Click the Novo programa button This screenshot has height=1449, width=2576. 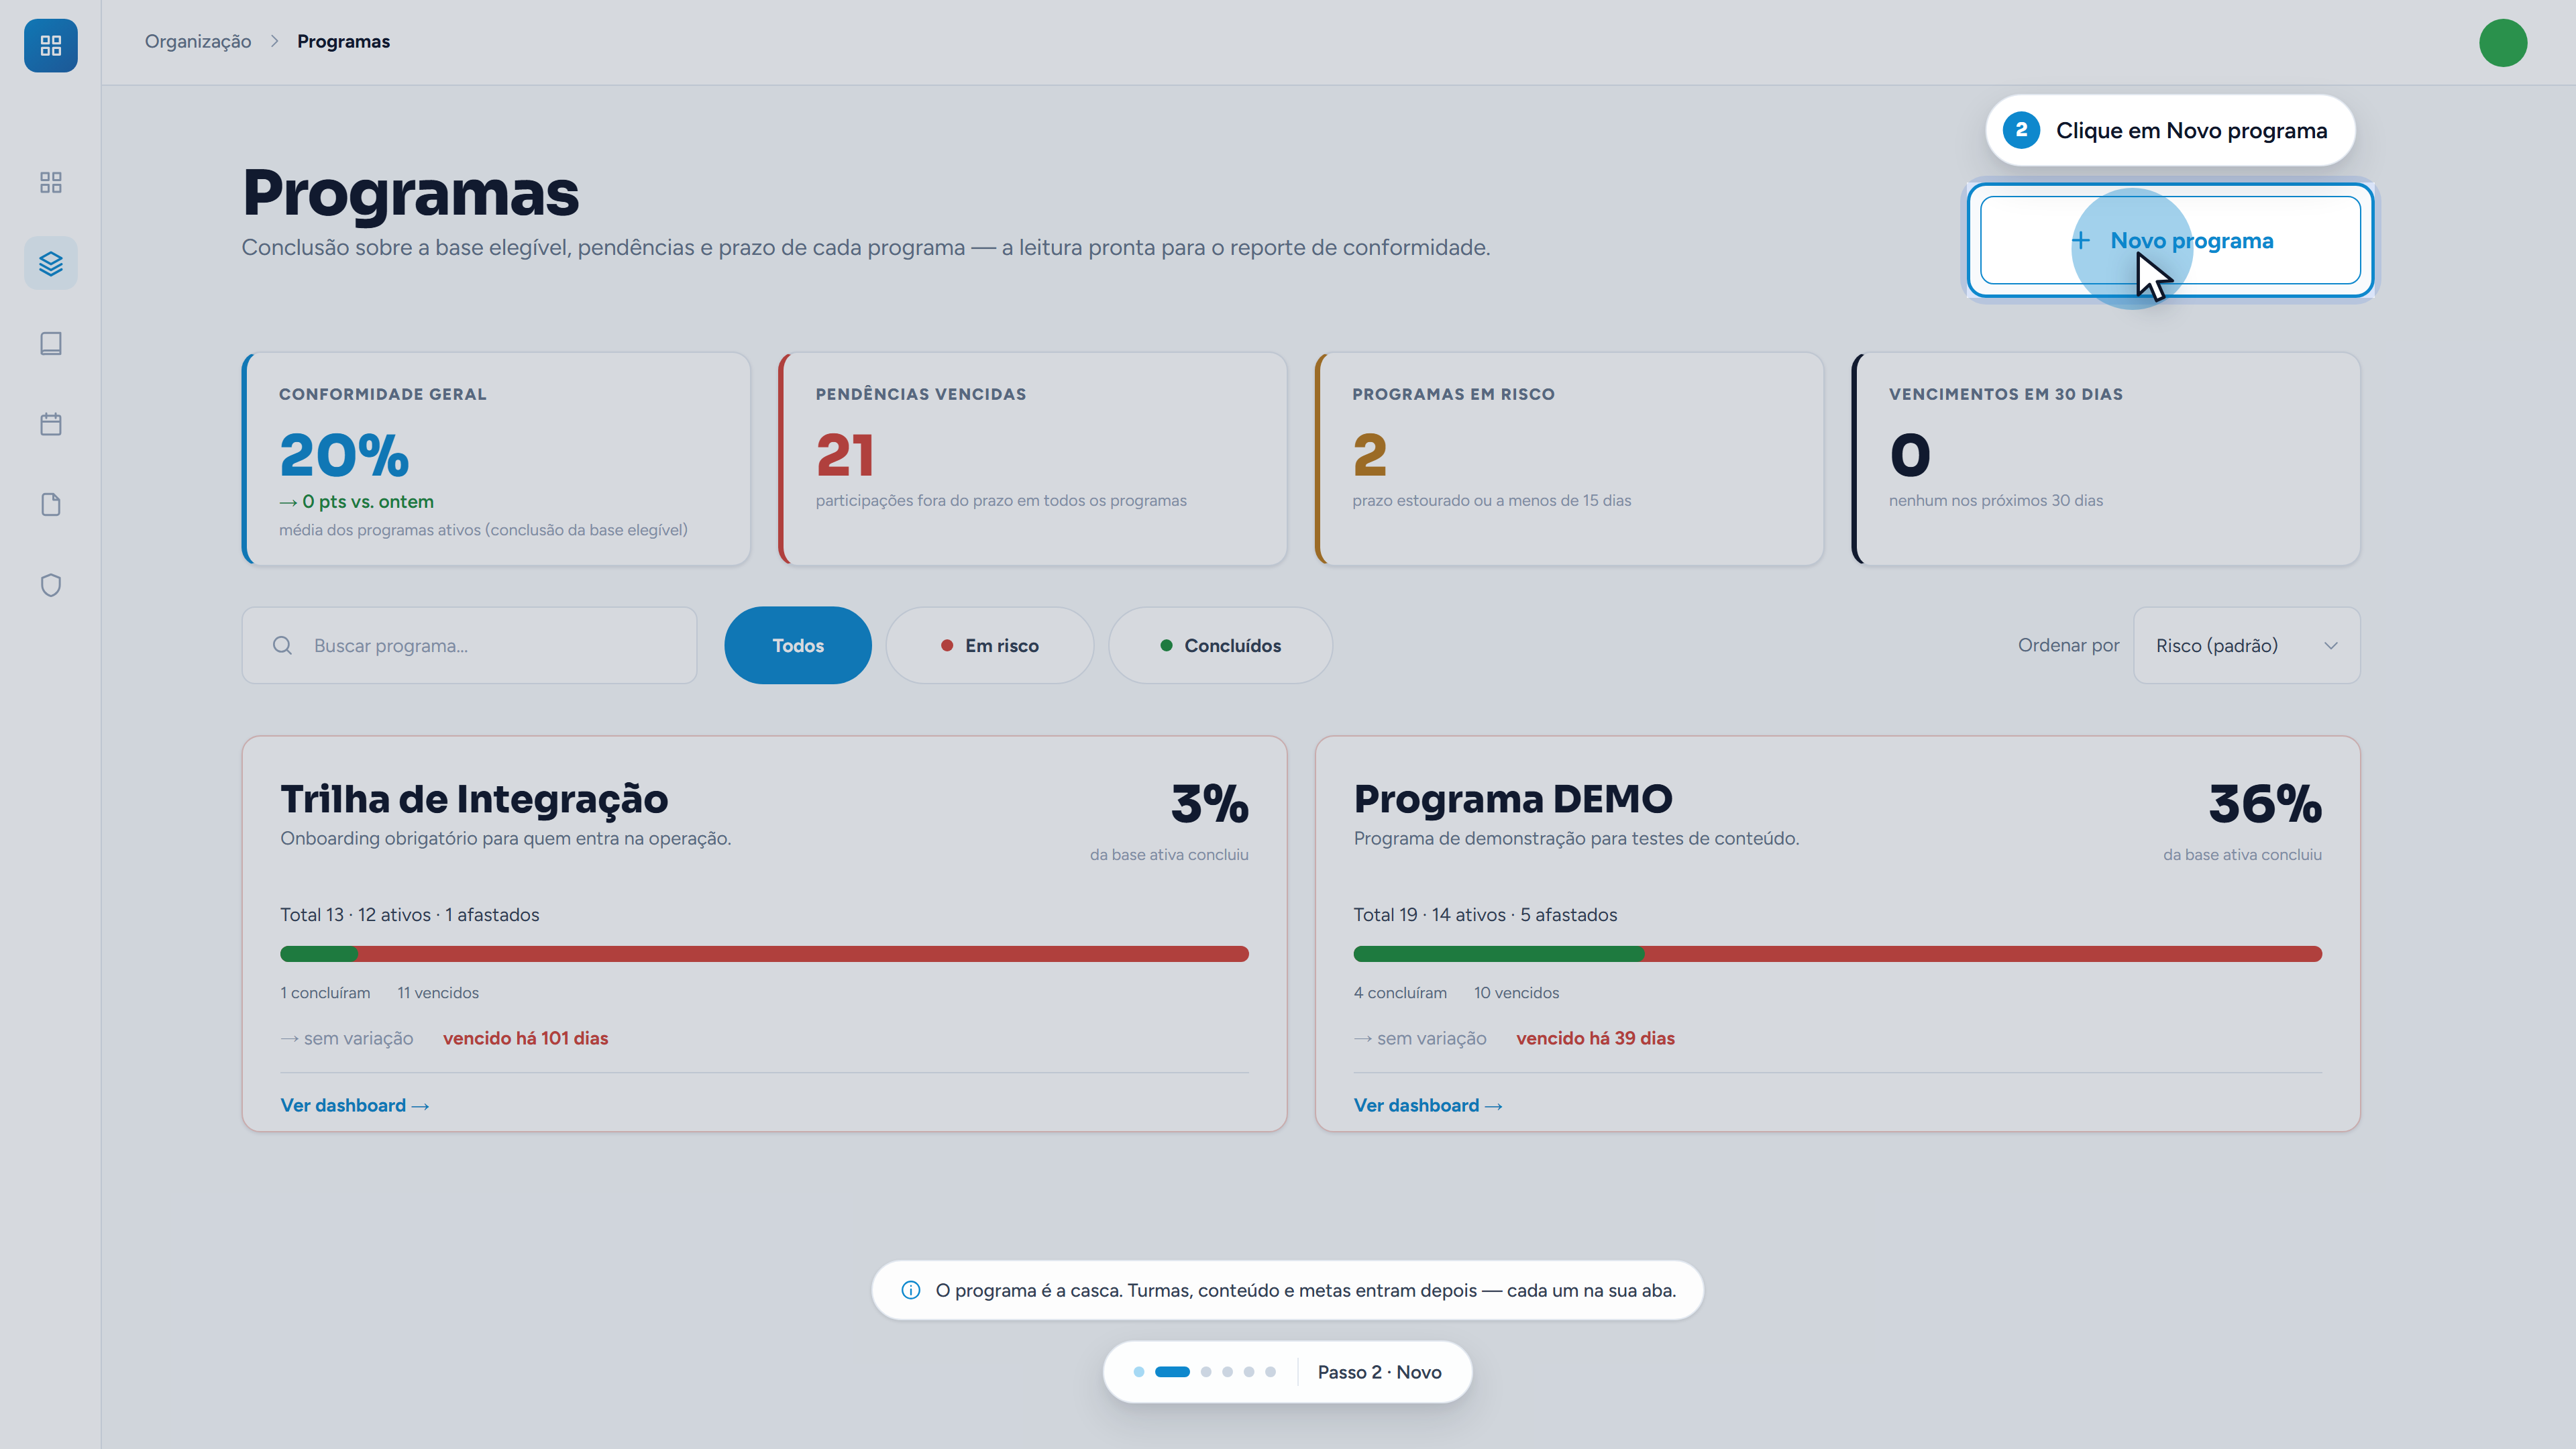[2170, 240]
